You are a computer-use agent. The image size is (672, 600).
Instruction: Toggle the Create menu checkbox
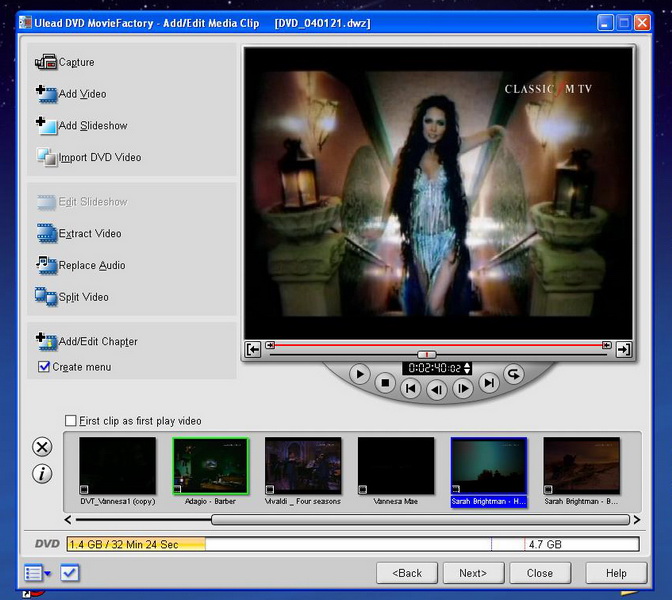(x=44, y=366)
